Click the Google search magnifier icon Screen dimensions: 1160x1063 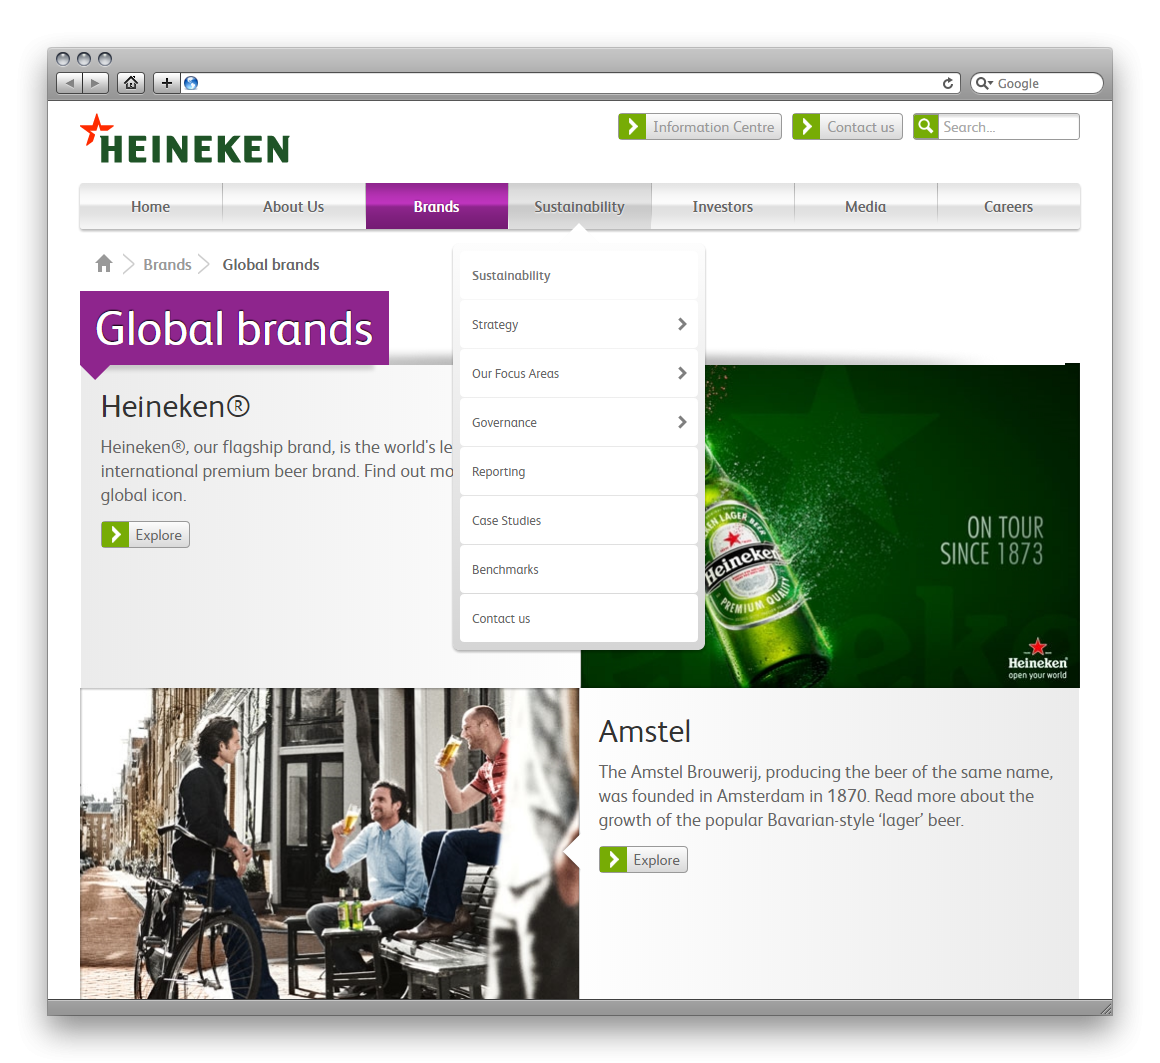[983, 83]
